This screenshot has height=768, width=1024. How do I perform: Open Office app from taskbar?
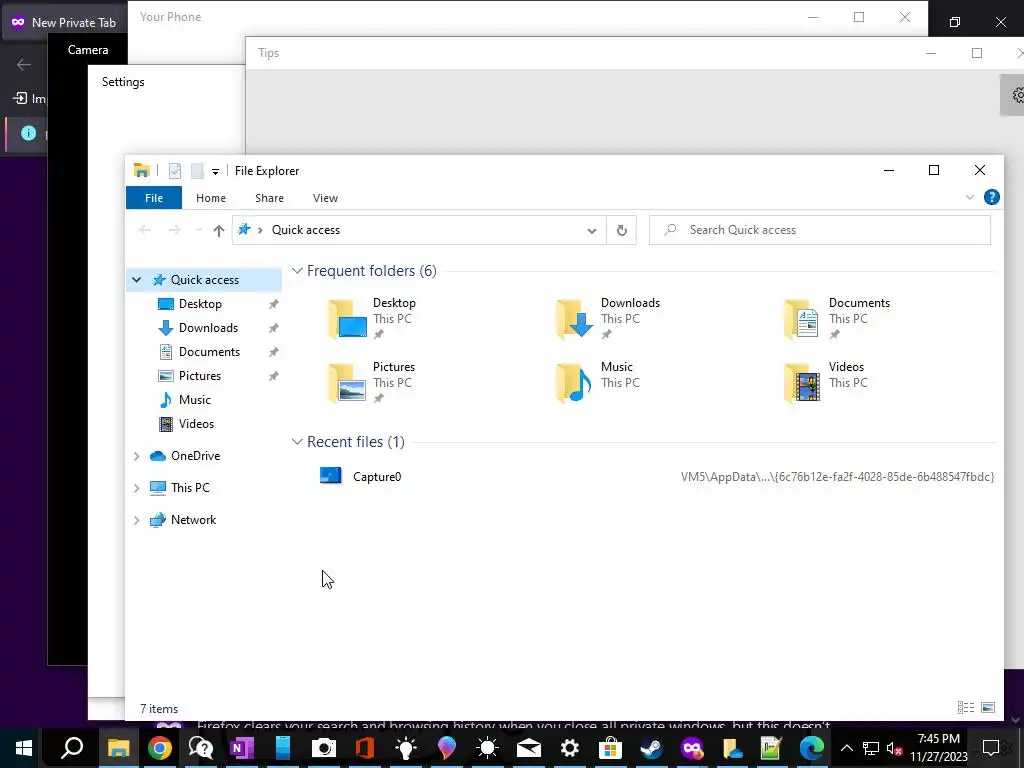(x=364, y=748)
